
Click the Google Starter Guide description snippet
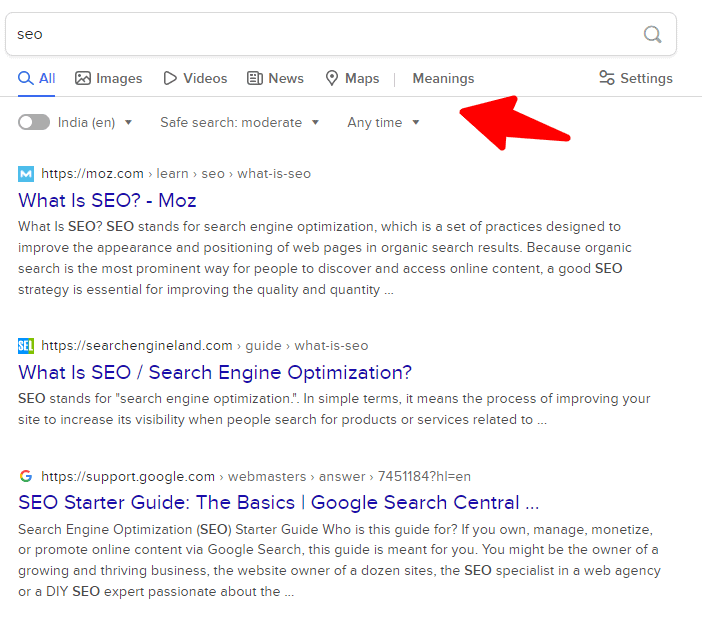(x=339, y=560)
